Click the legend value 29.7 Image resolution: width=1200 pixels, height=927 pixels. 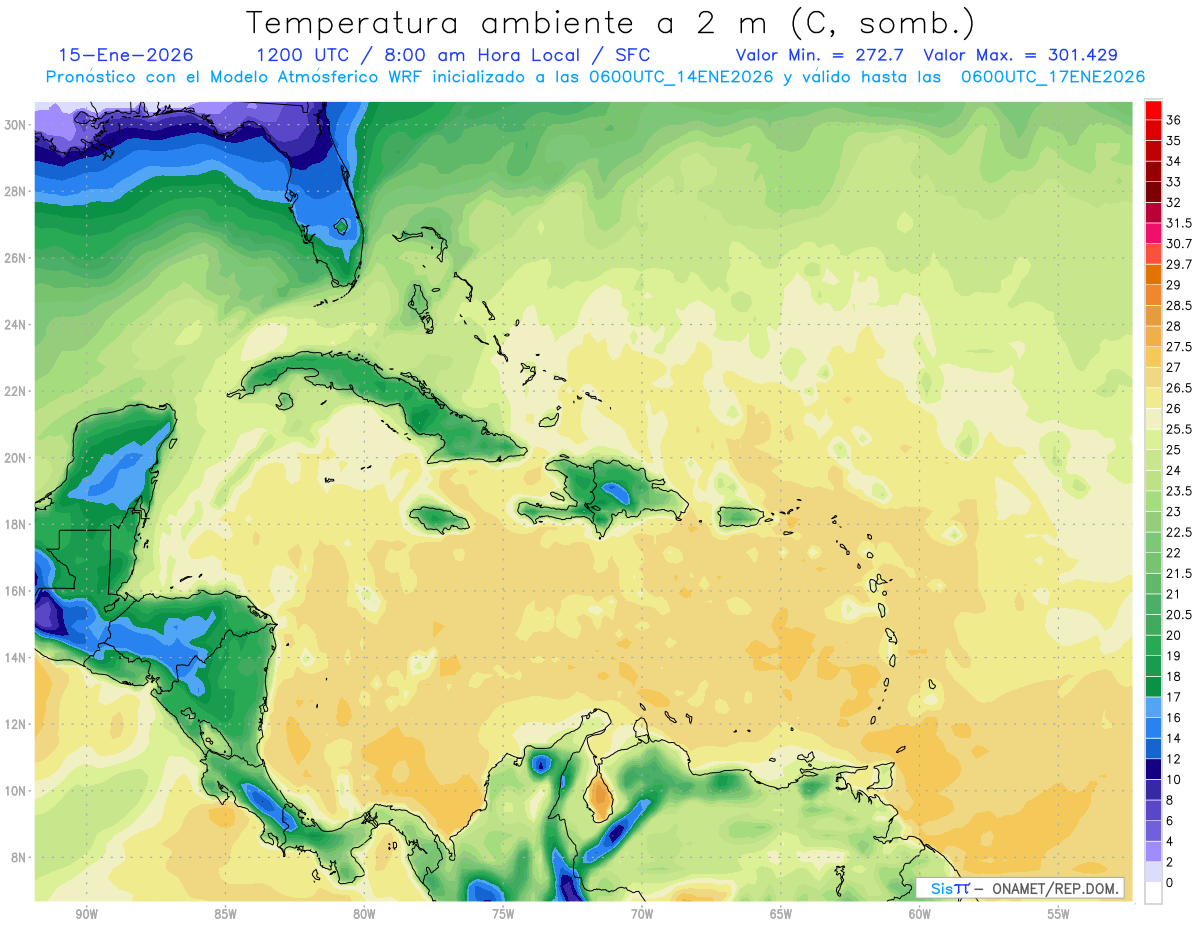(x=1179, y=264)
